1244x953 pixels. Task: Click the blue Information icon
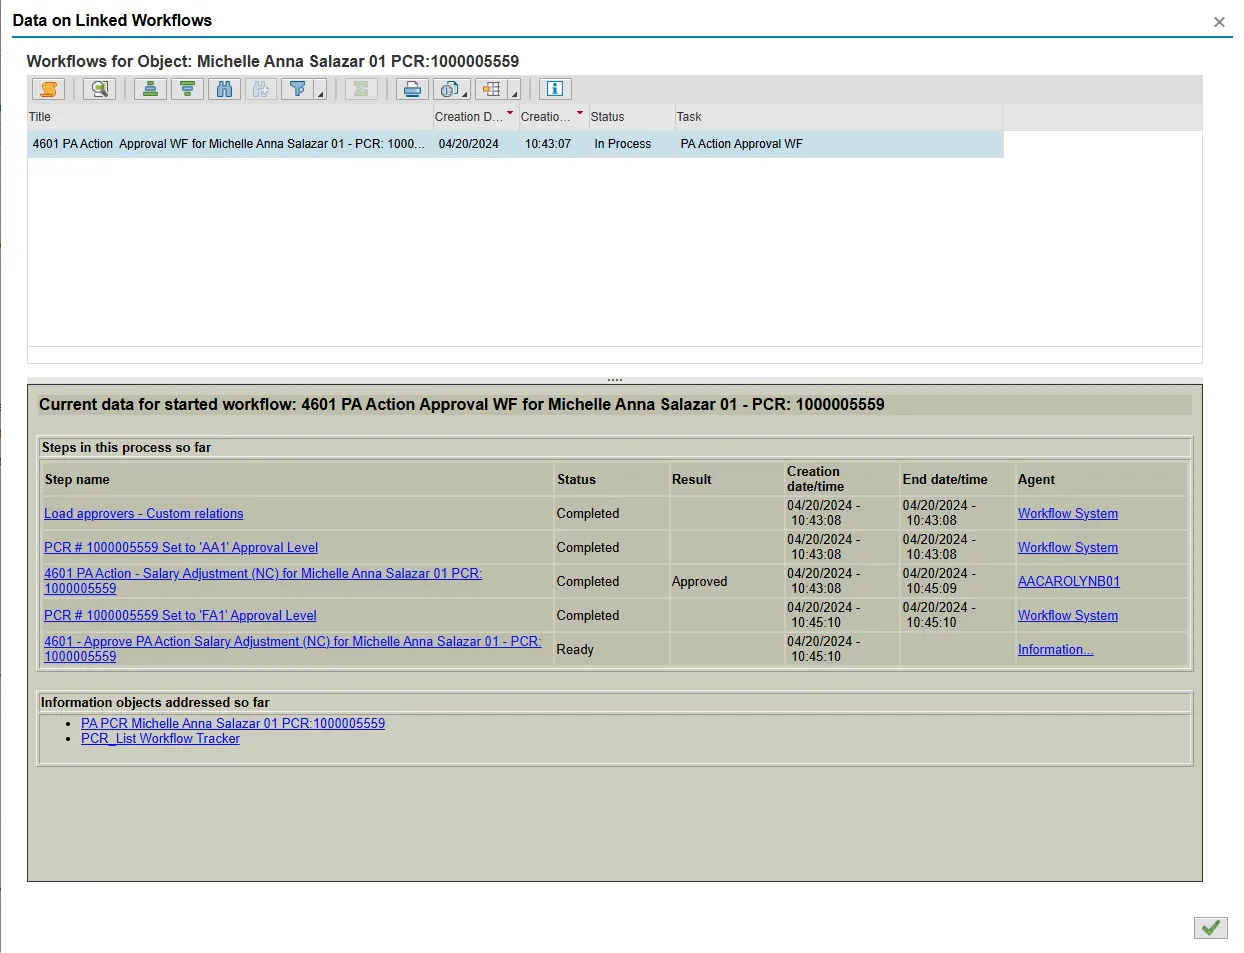tap(555, 89)
